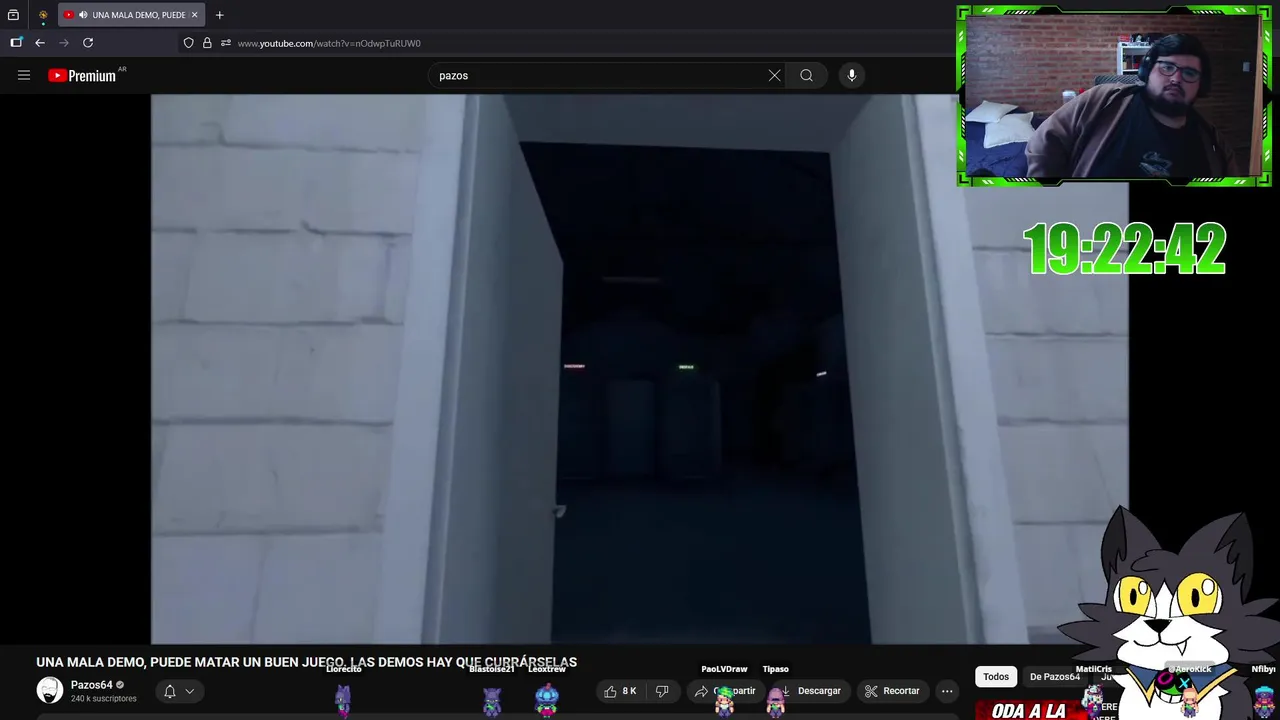Expand the subscription options chevron
This screenshot has width=1280, height=720.
point(189,691)
